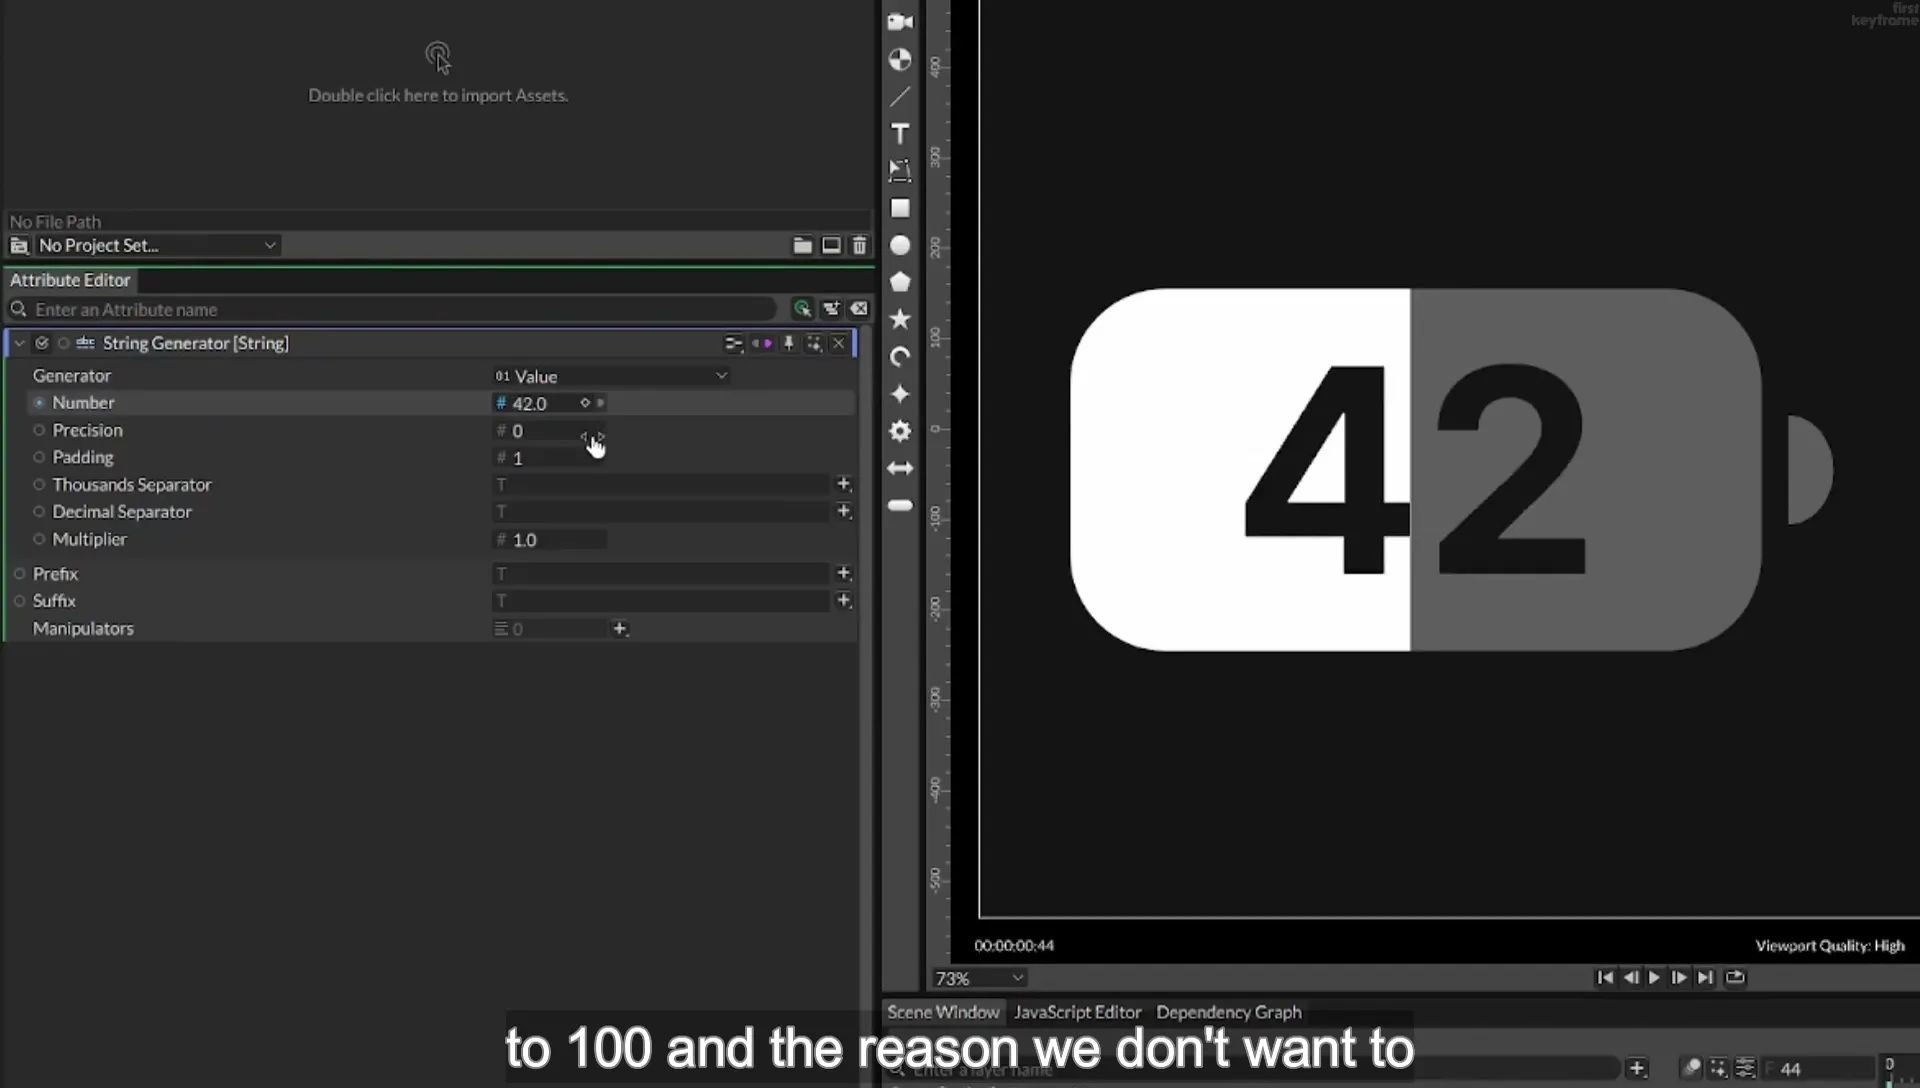Switch to the Dependency Graph tab
Image resolution: width=1920 pixels, height=1088 pixels.
point(1229,1012)
